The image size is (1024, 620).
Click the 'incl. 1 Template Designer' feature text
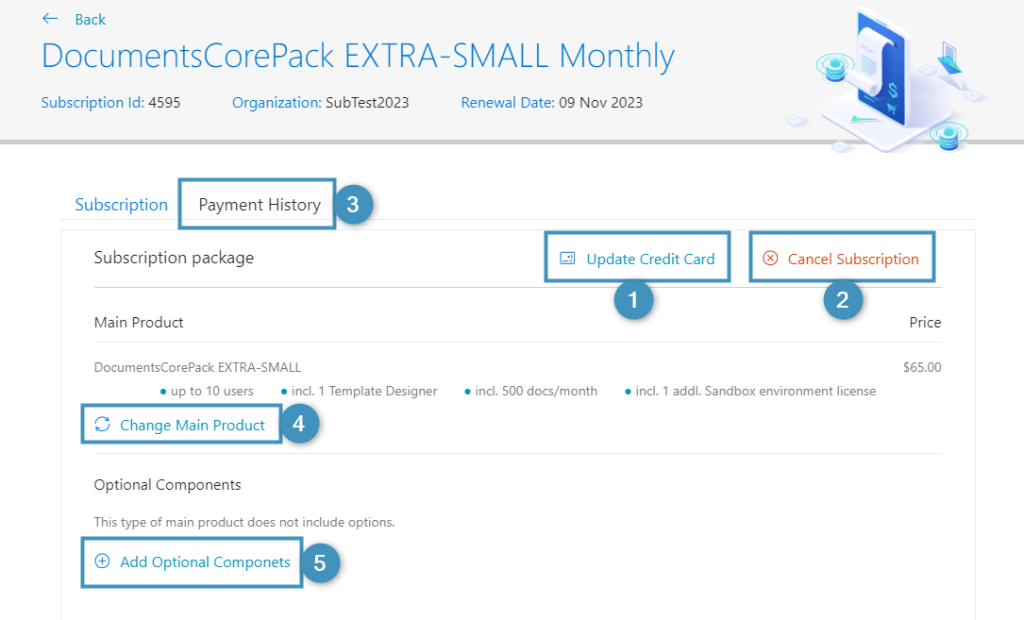pos(364,391)
